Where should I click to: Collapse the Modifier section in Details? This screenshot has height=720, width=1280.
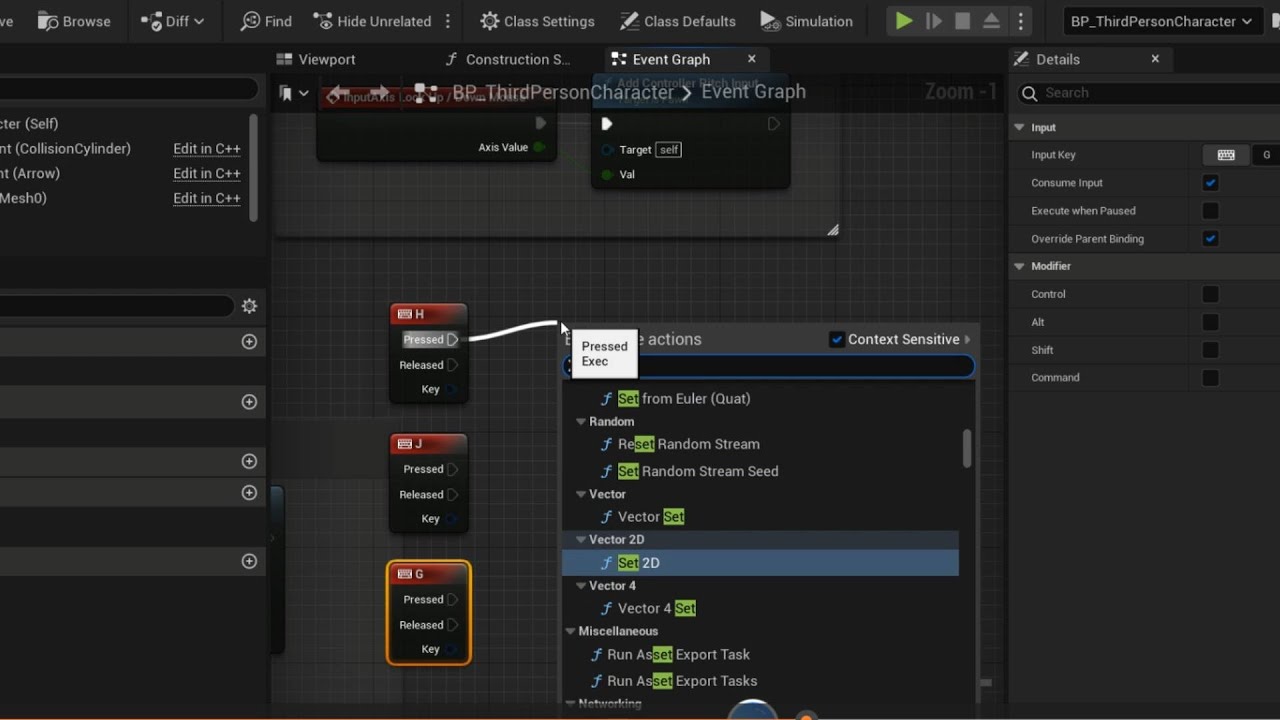click(1020, 266)
